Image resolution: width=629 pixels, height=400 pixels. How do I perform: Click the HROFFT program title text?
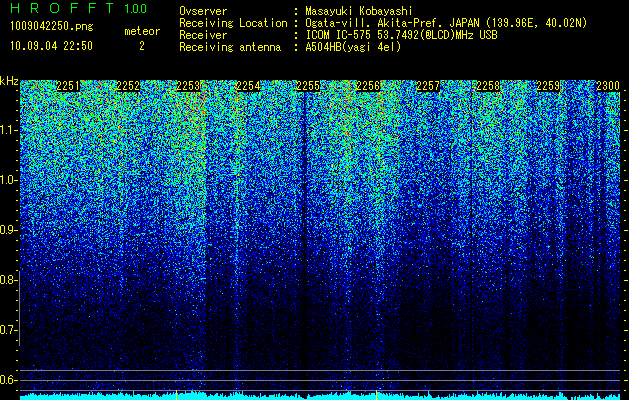[x=62, y=8]
